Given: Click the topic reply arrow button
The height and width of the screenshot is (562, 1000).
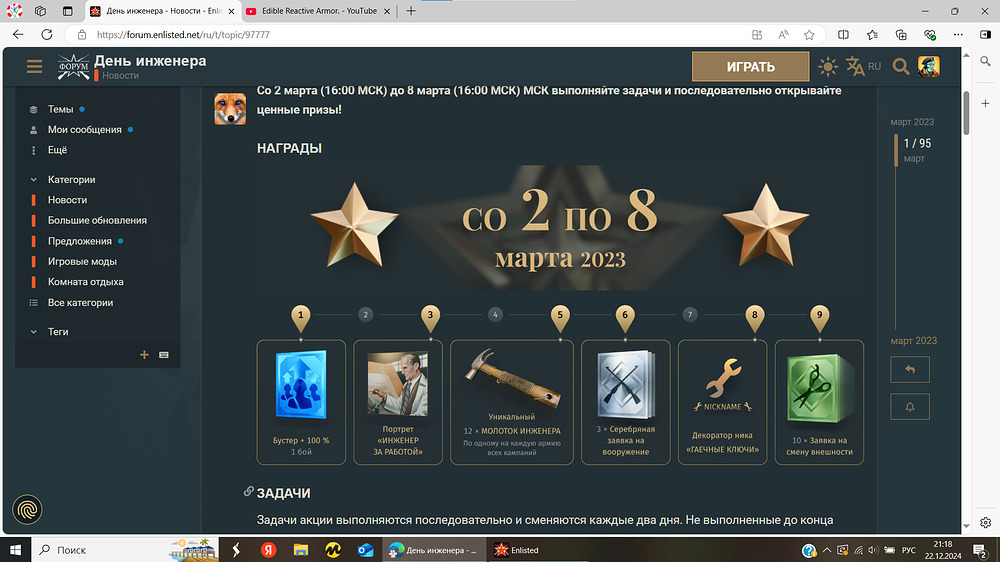Looking at the screenshot, I should point(909,370).
